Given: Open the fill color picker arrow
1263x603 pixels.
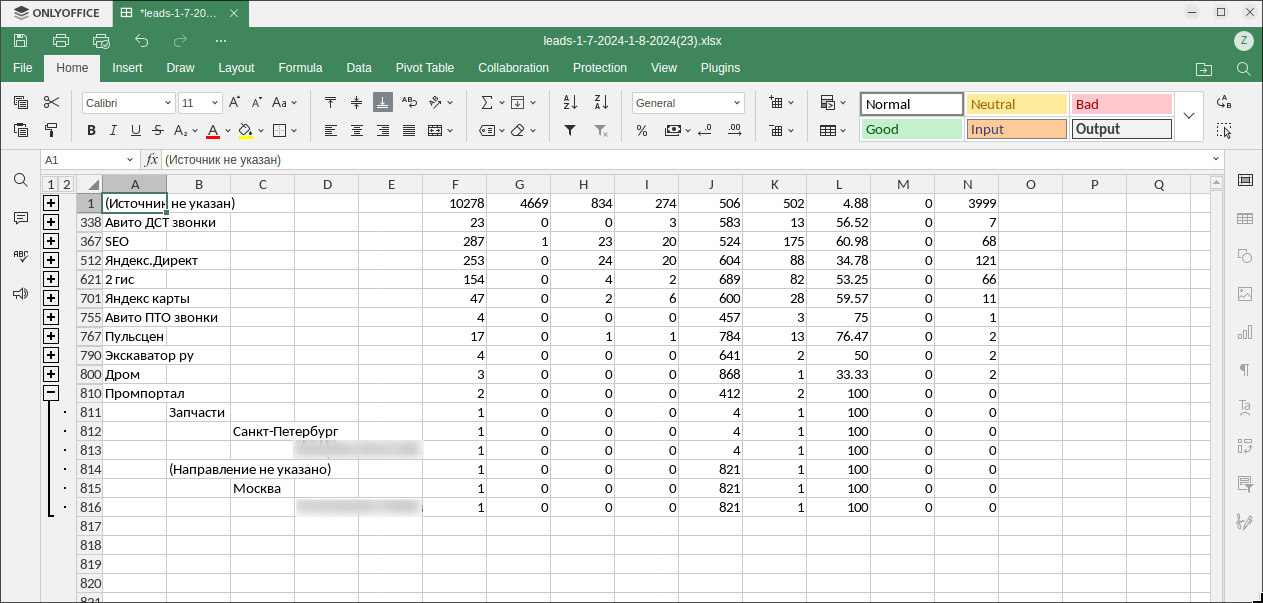Looking at the screenshot, I should pyautogui.click(x=259, y=130).
